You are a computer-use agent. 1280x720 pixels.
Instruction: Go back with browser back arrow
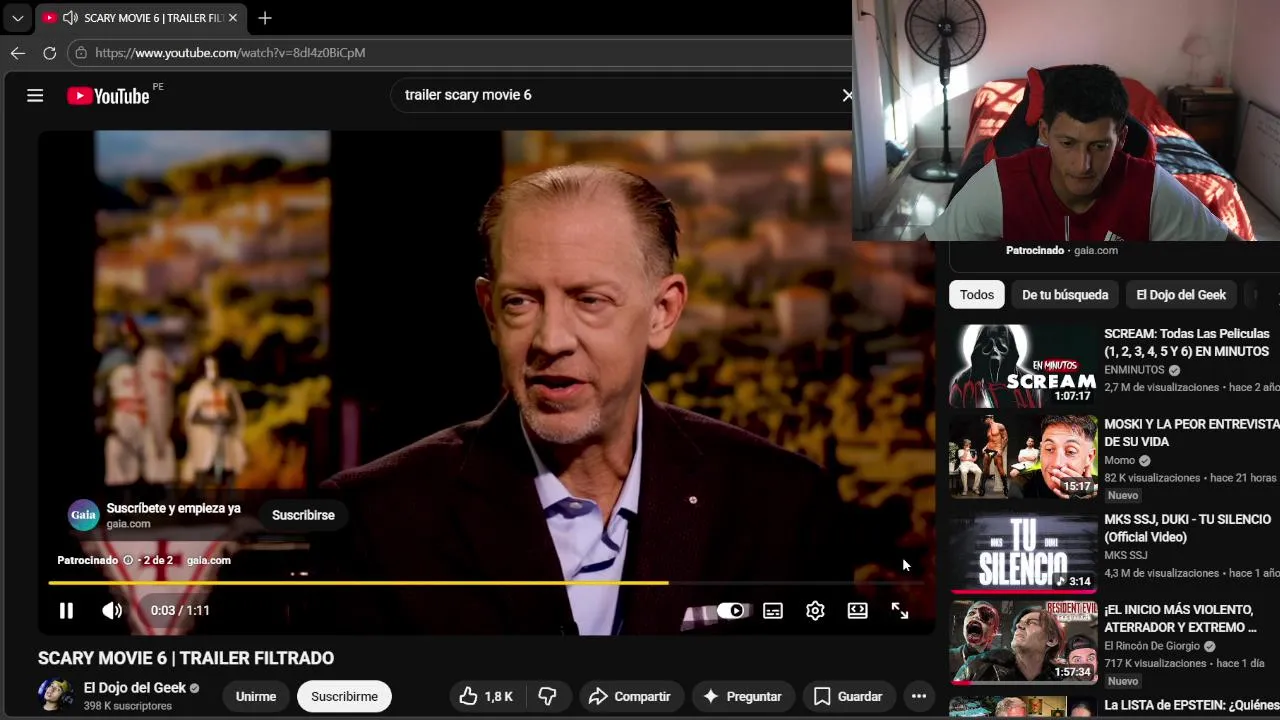click(x=18, y=53)
